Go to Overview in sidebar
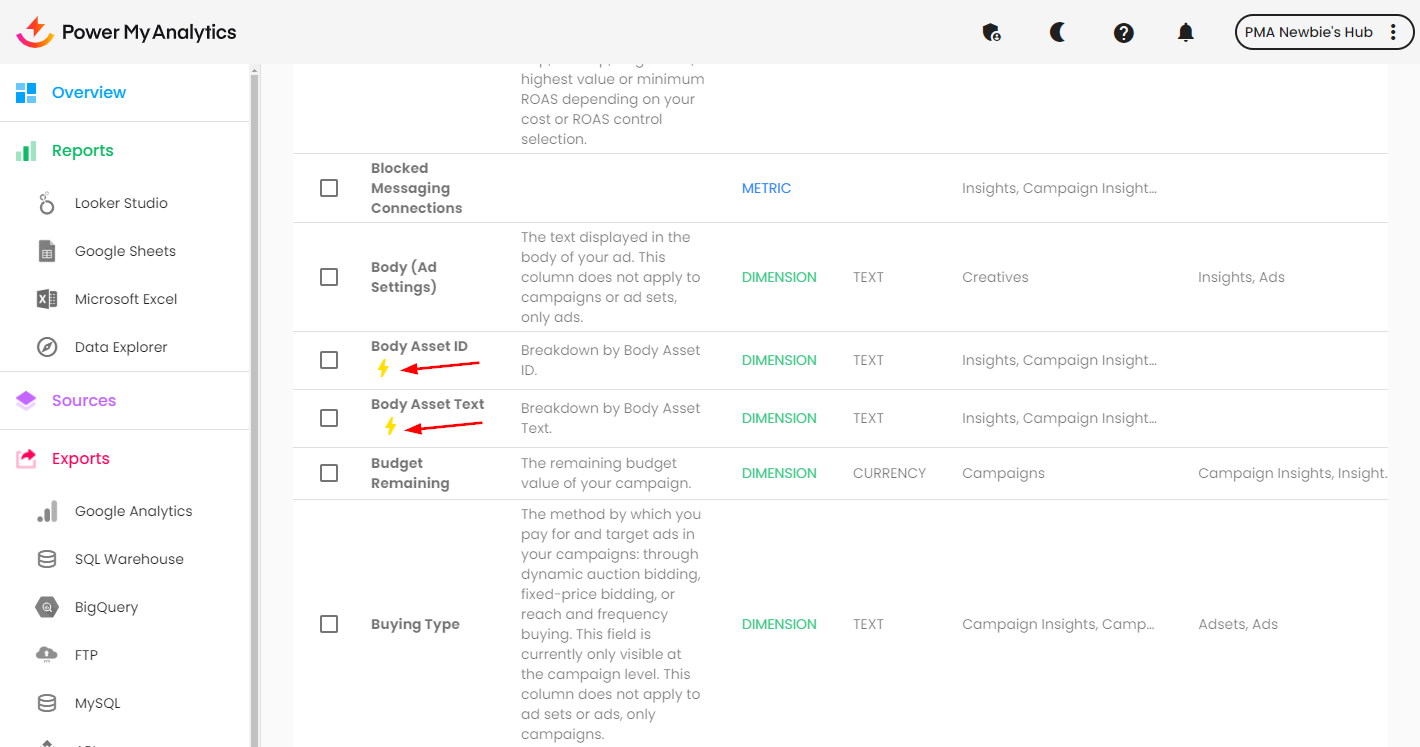The width and height of the screenshot is (1420, 747). (88, 93)
